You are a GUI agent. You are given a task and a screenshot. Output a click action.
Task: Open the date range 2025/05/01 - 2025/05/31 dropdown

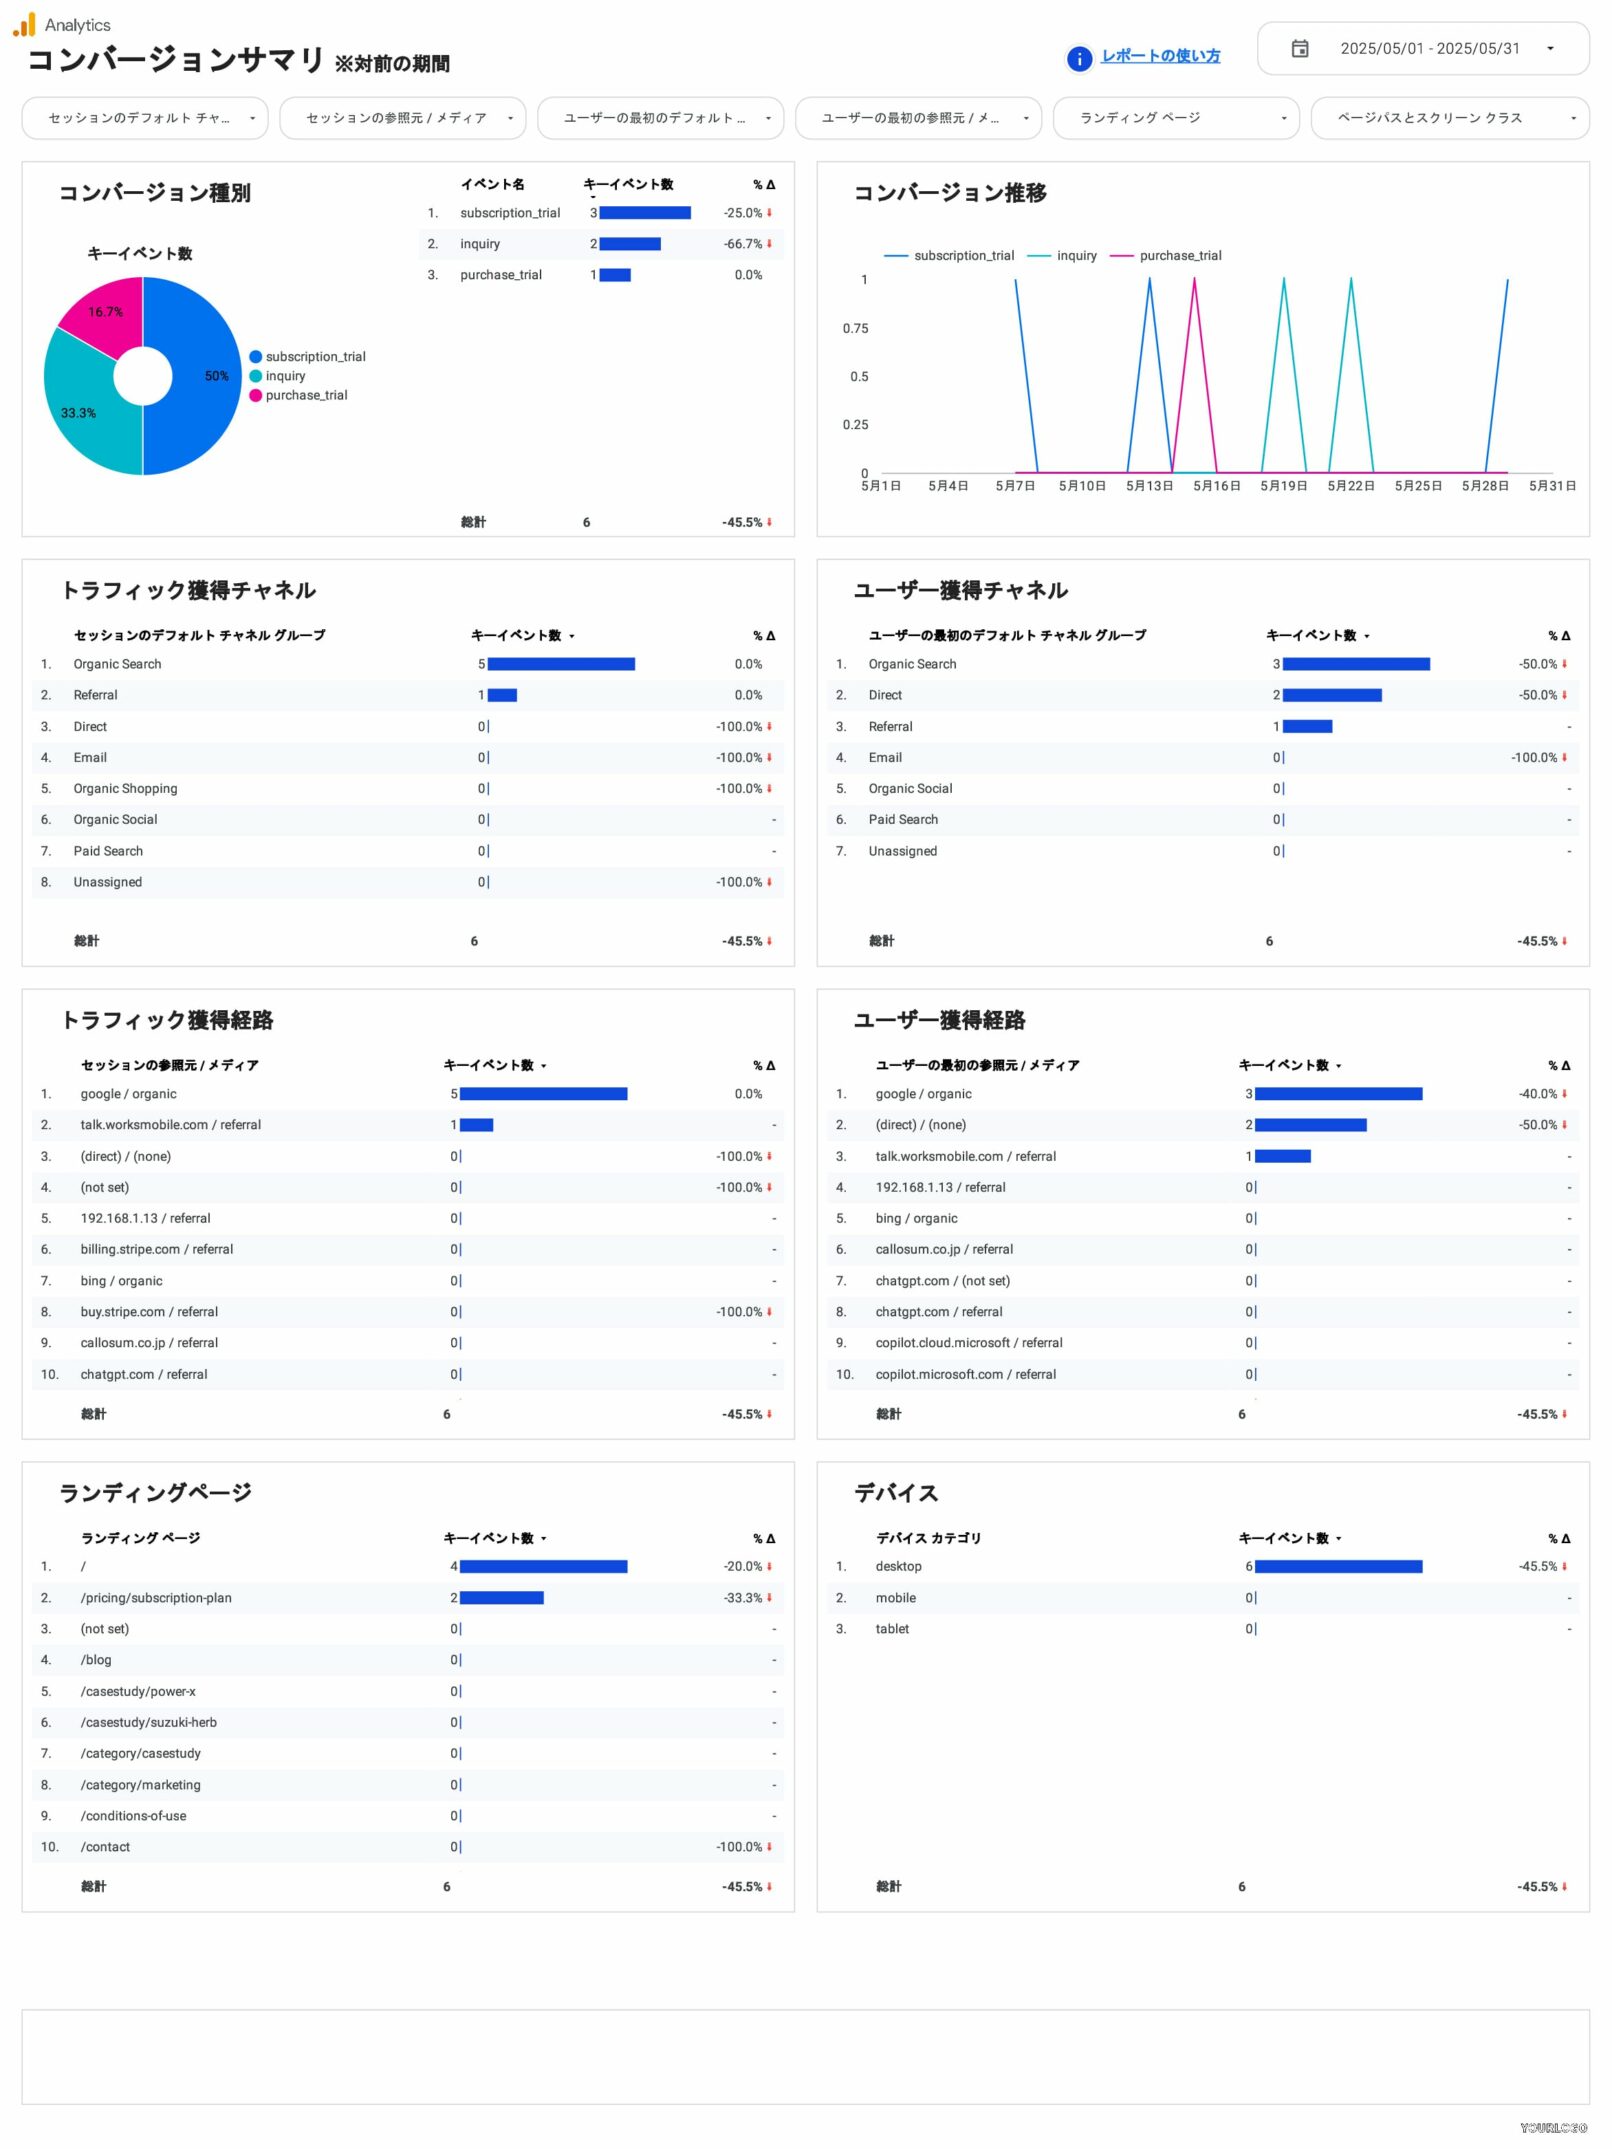[1428, 48]
